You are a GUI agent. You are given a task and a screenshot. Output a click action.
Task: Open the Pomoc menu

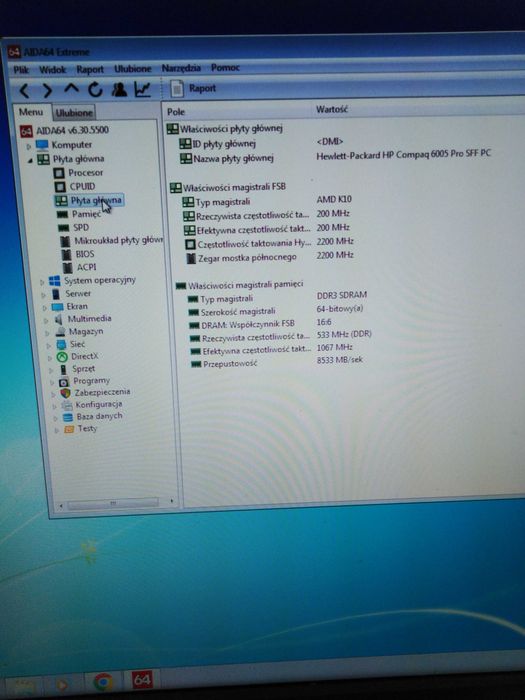tap(225, 67)
